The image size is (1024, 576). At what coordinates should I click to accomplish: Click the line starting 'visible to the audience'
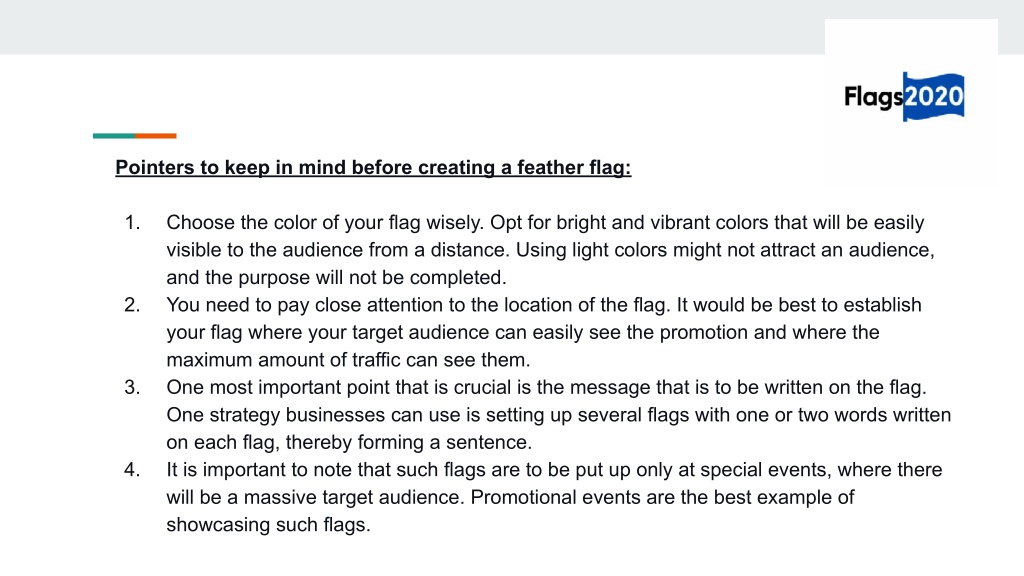pos(551,250)
